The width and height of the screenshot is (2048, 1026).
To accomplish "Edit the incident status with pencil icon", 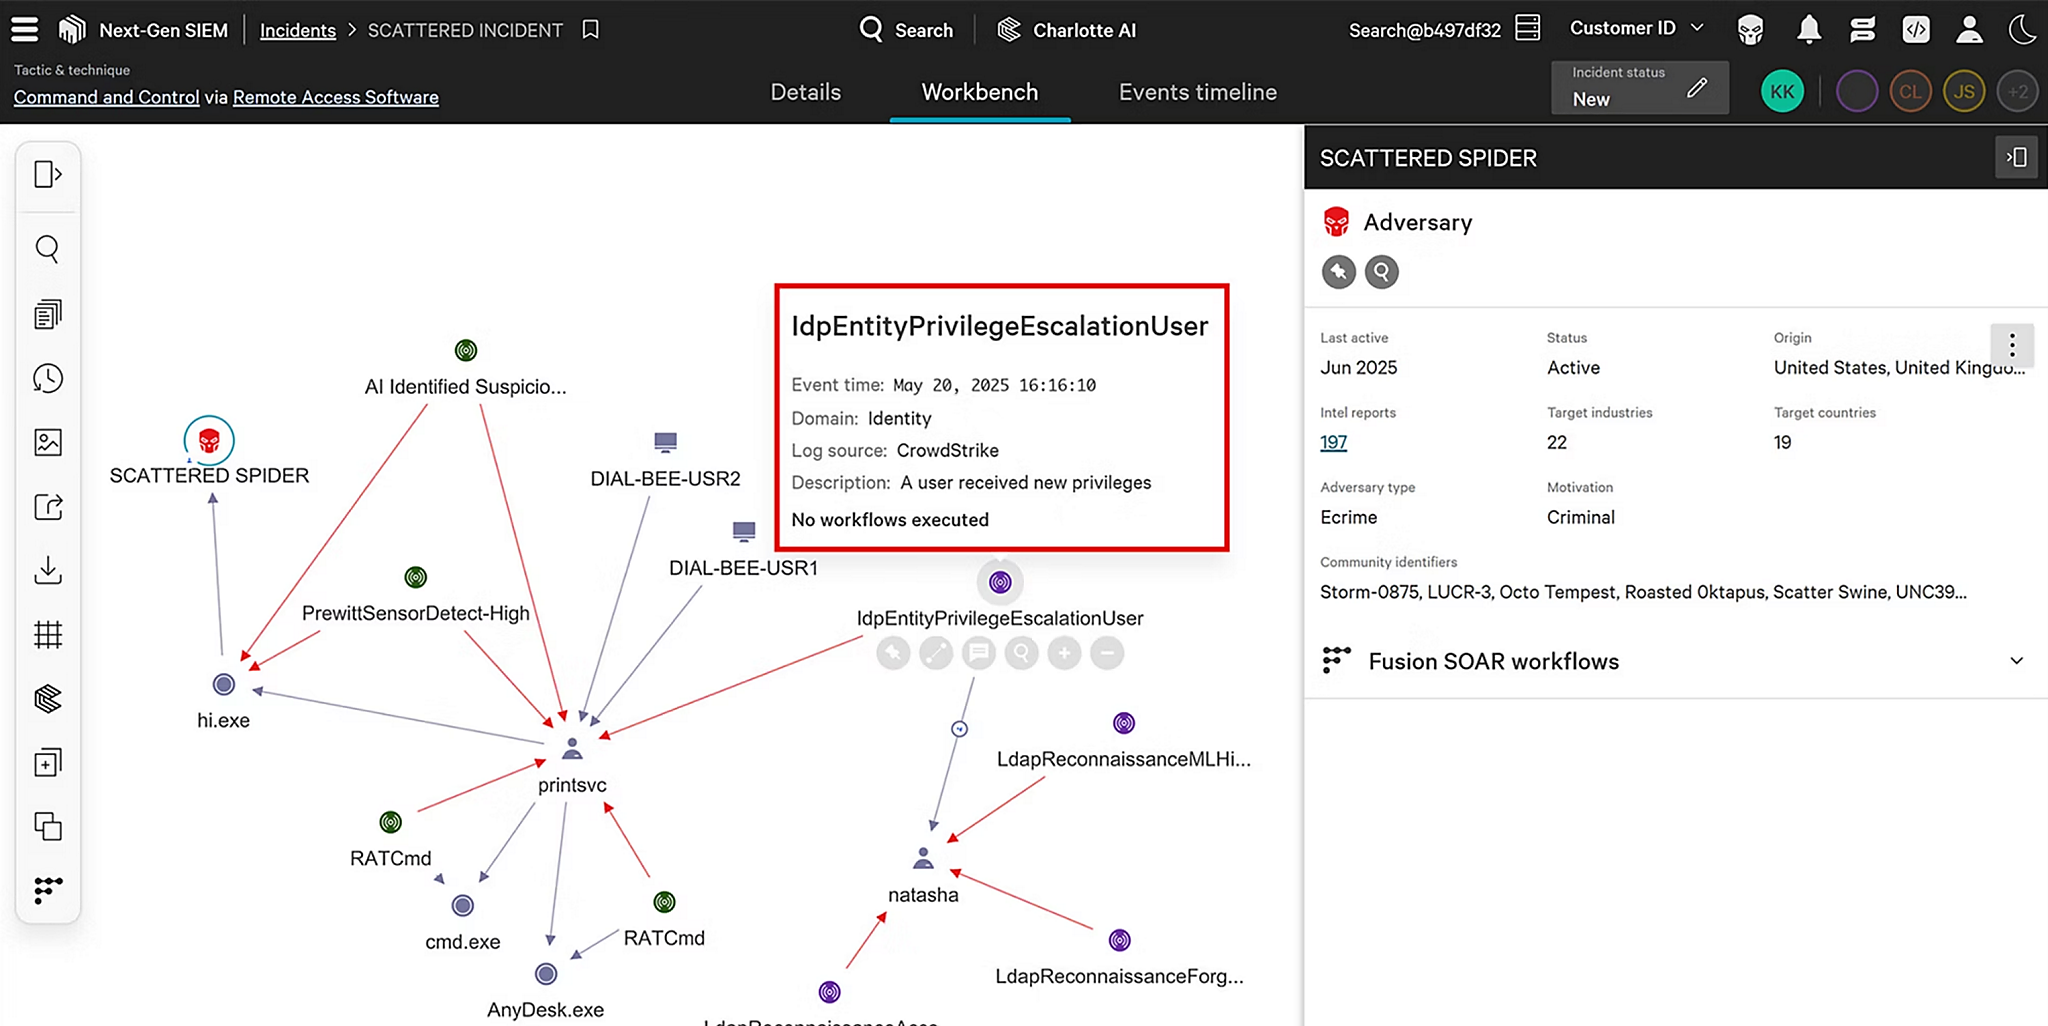I will click(x=1697, y=88).
